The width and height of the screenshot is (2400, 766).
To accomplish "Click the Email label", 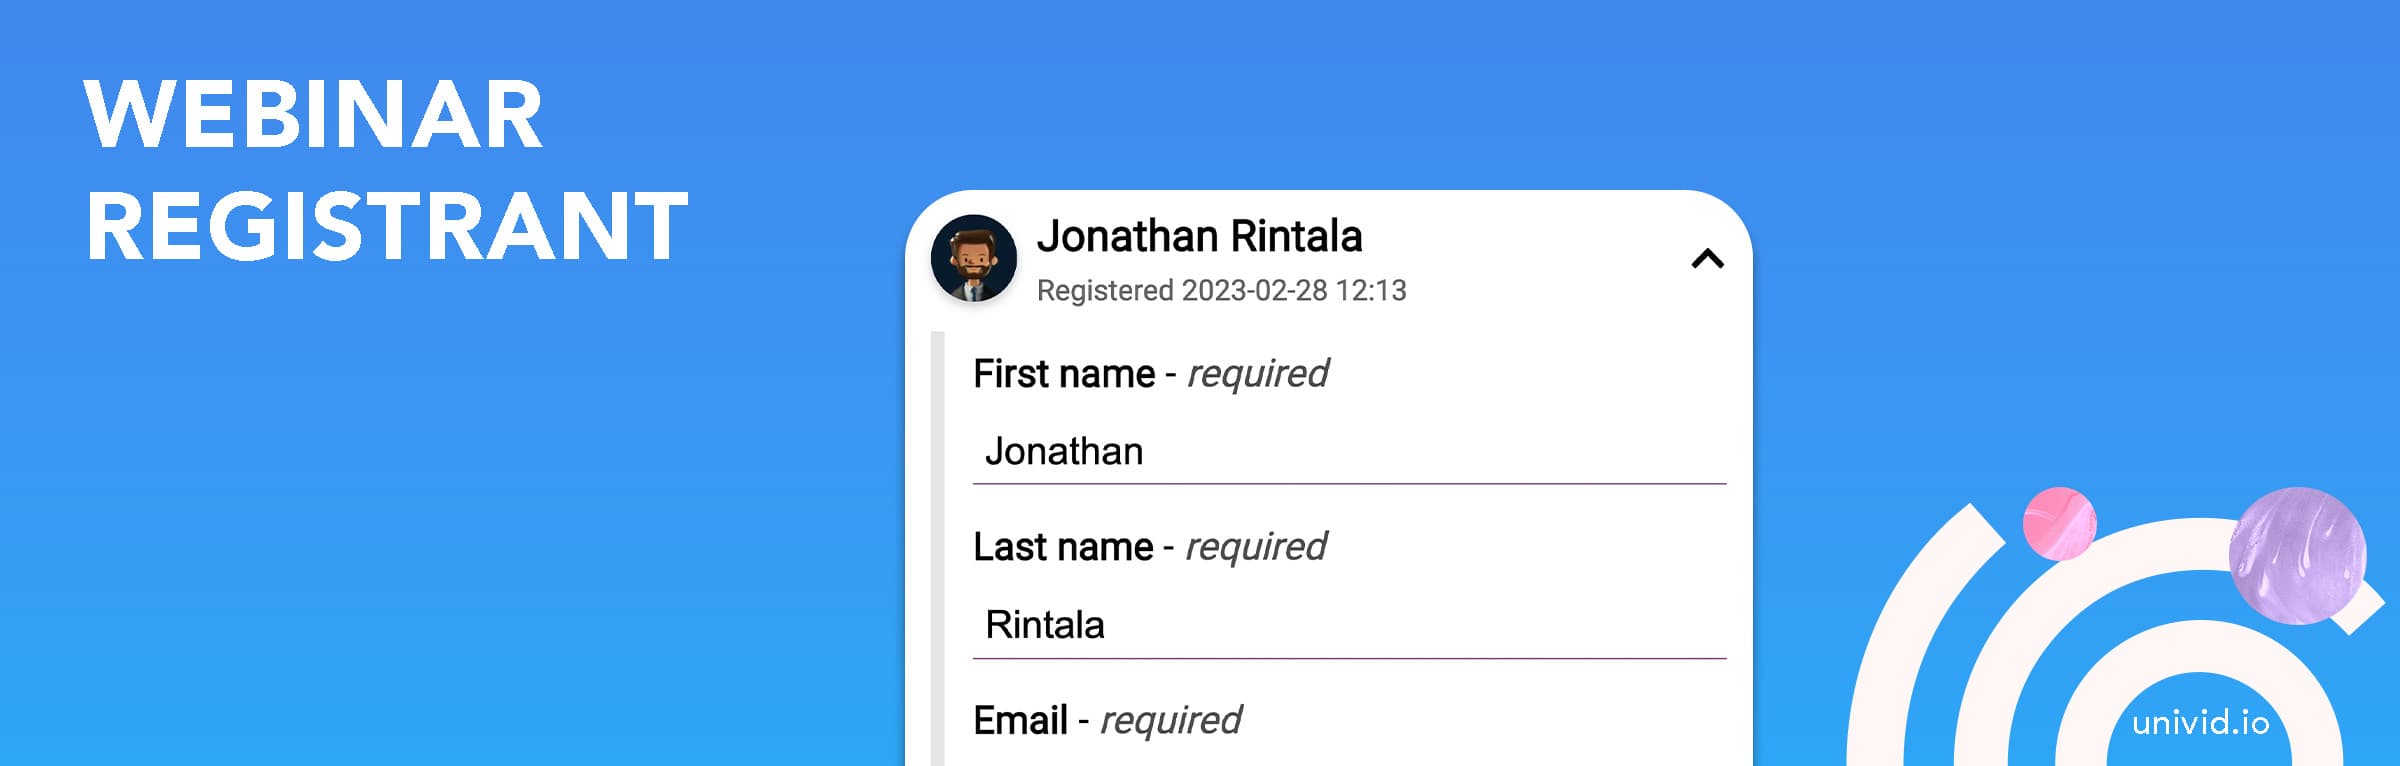I will point(1020,720).
